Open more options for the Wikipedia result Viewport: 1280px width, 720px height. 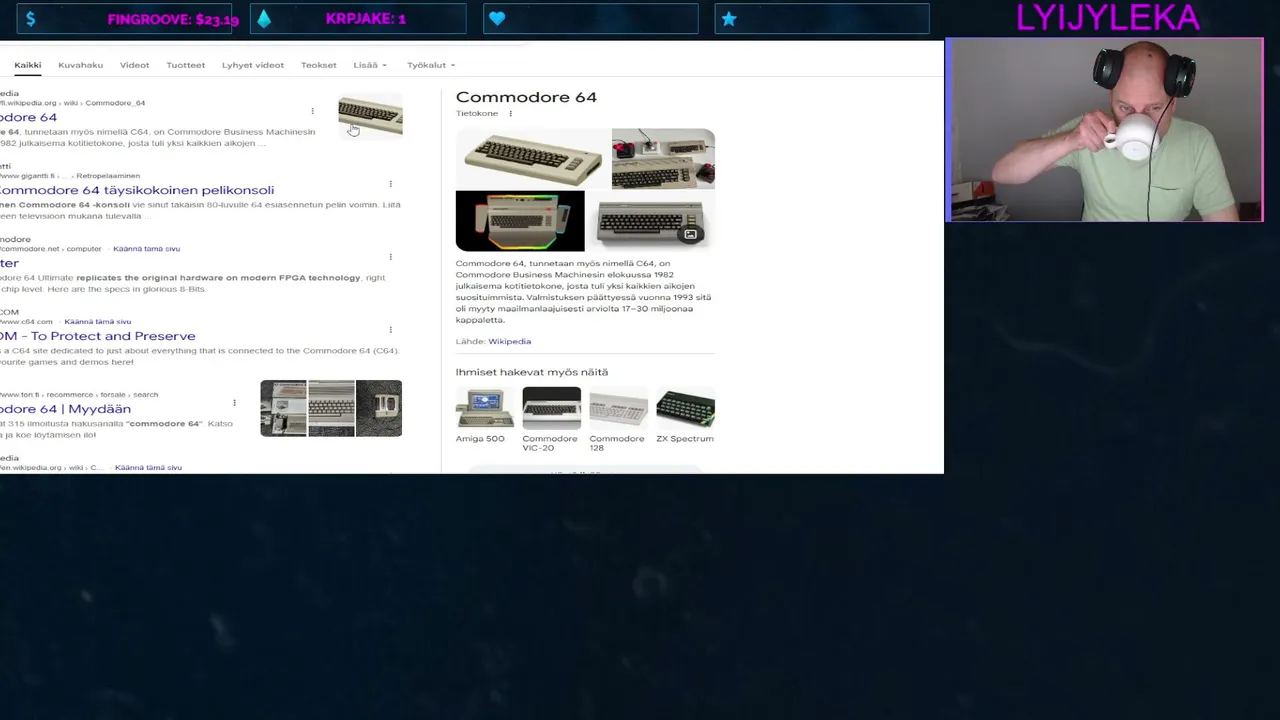coord(312,111)
